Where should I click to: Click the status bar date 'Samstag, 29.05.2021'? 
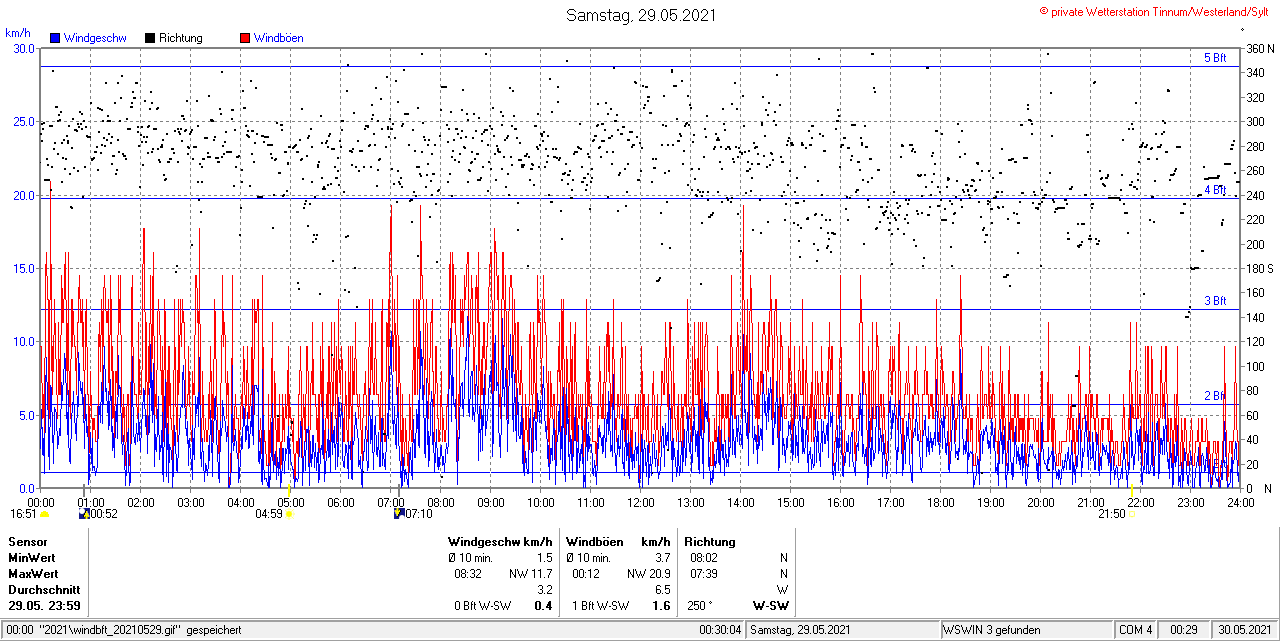(x=800, y=630)
